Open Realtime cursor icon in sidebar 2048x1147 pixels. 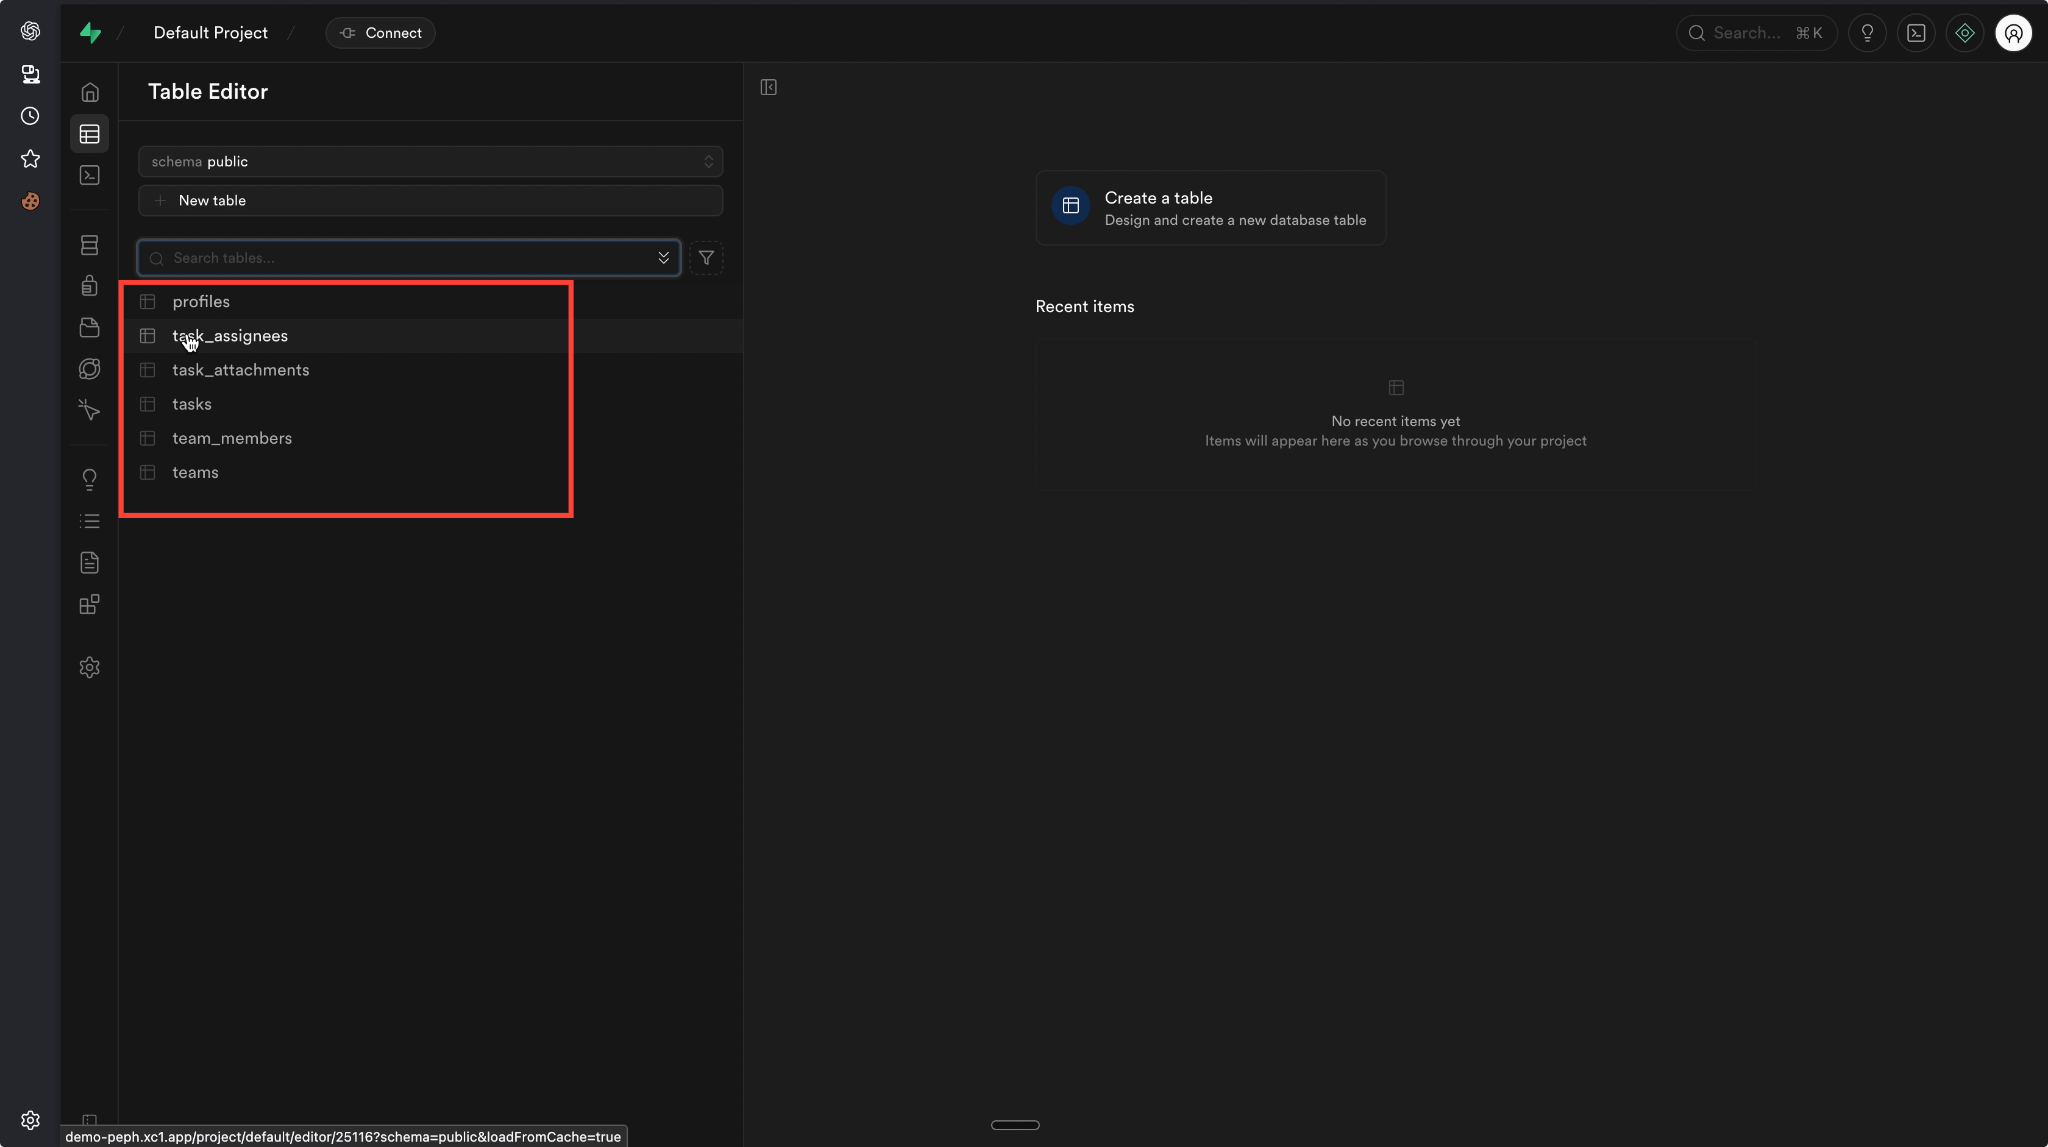pos(90,410)
